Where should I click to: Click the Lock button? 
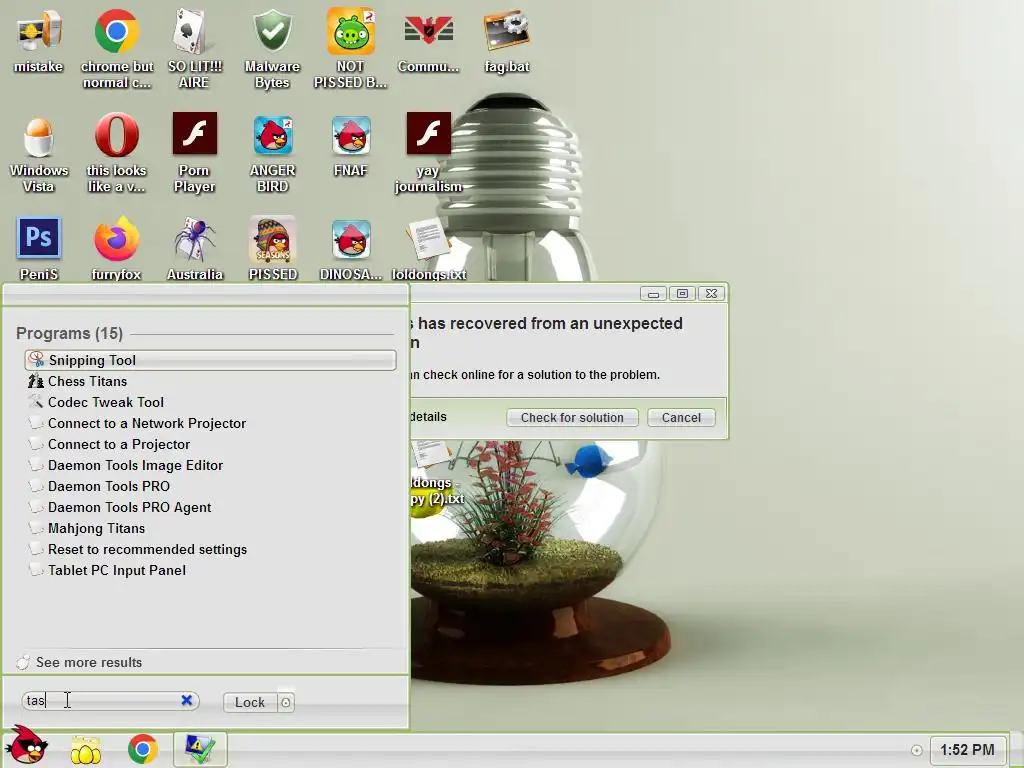249,702
